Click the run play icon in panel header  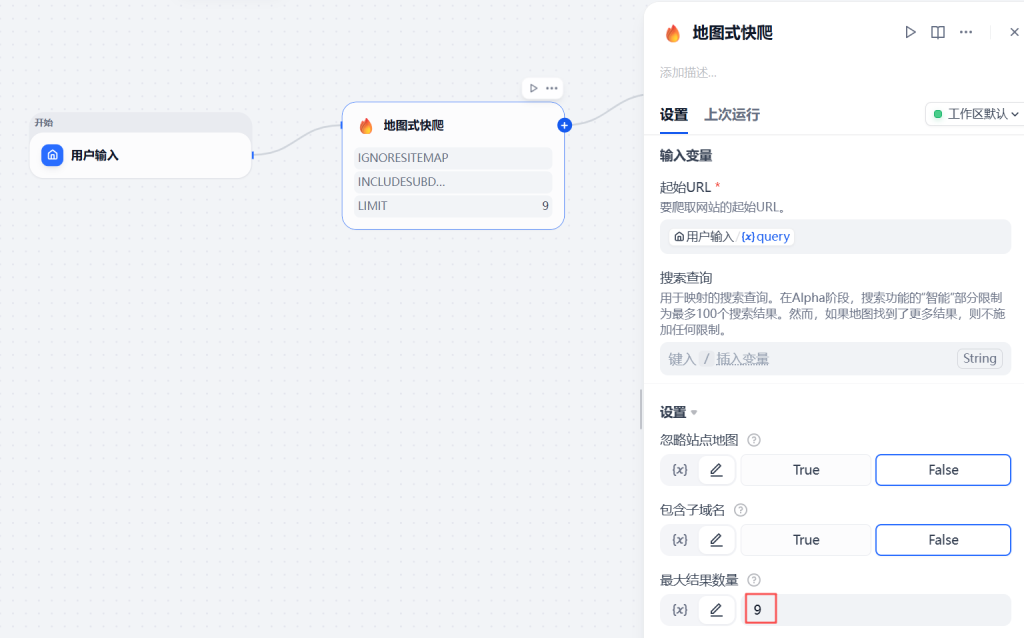(x=910, y=32)
